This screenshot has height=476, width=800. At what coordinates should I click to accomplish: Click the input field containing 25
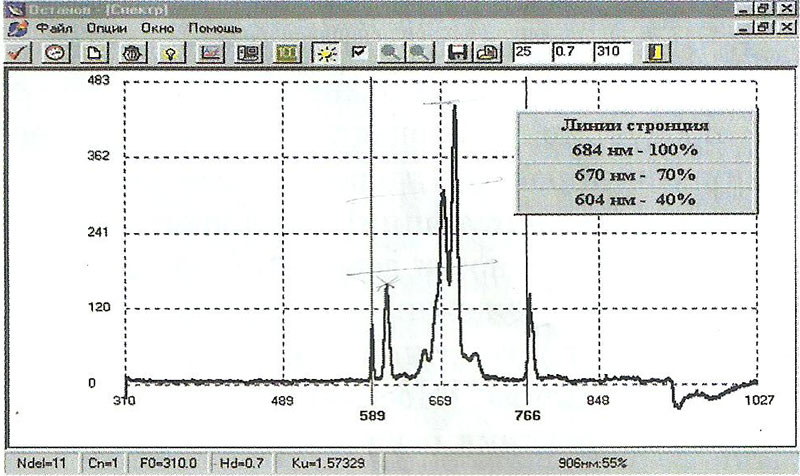coord(530,52)
